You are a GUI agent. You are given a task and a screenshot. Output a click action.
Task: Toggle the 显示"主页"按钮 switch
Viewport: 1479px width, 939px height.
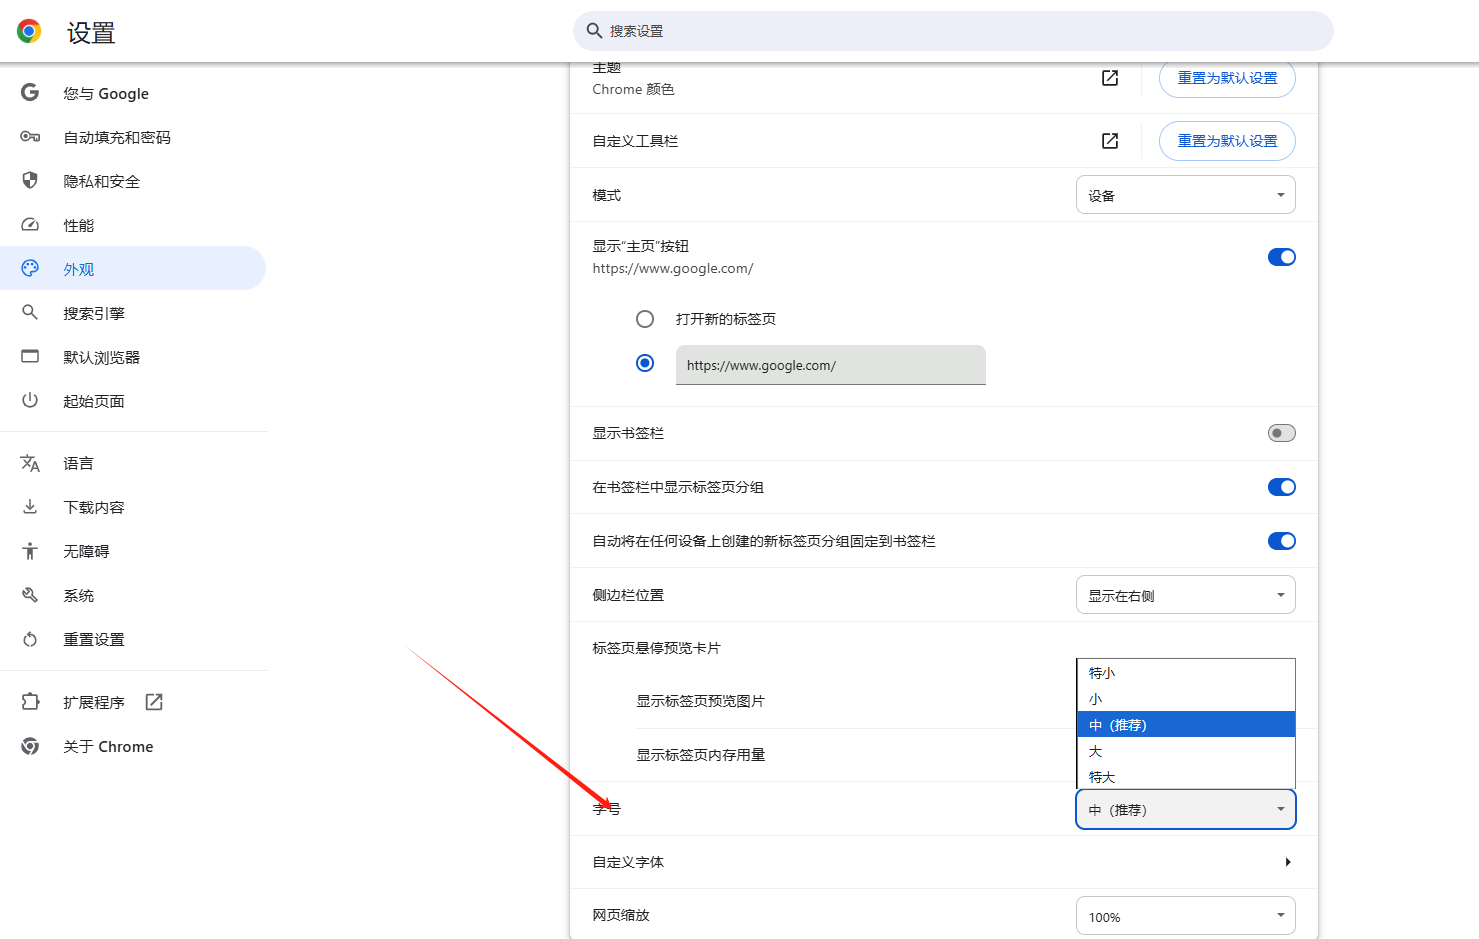1282,257
